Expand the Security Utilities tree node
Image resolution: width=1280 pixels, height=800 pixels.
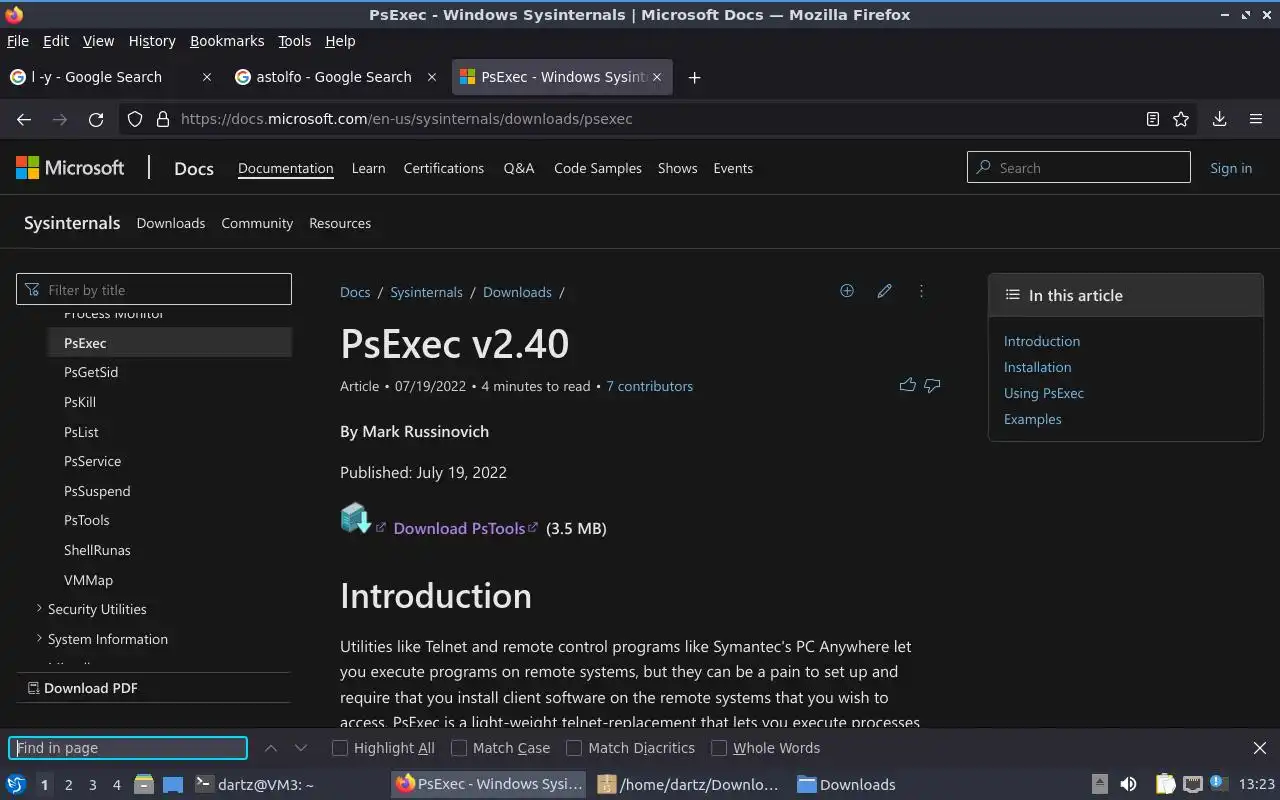pos(39,608)
